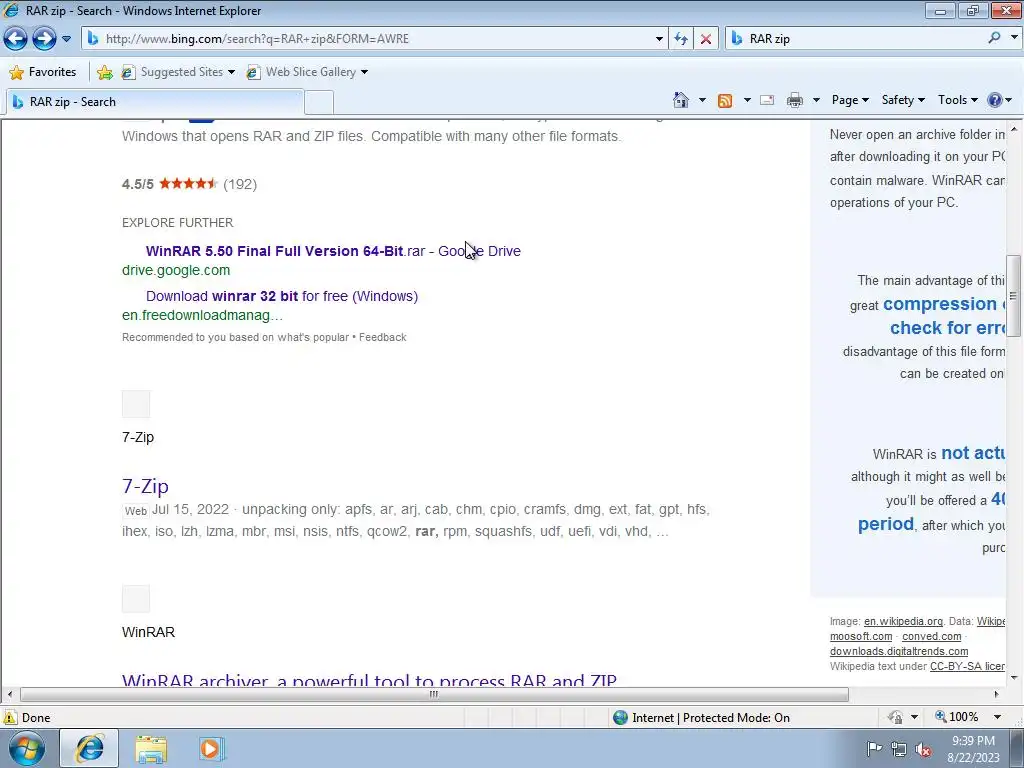The height and width of the screenshot is (768, 1024).
Task: Open the Favorites star button
Action: point(43,72)
